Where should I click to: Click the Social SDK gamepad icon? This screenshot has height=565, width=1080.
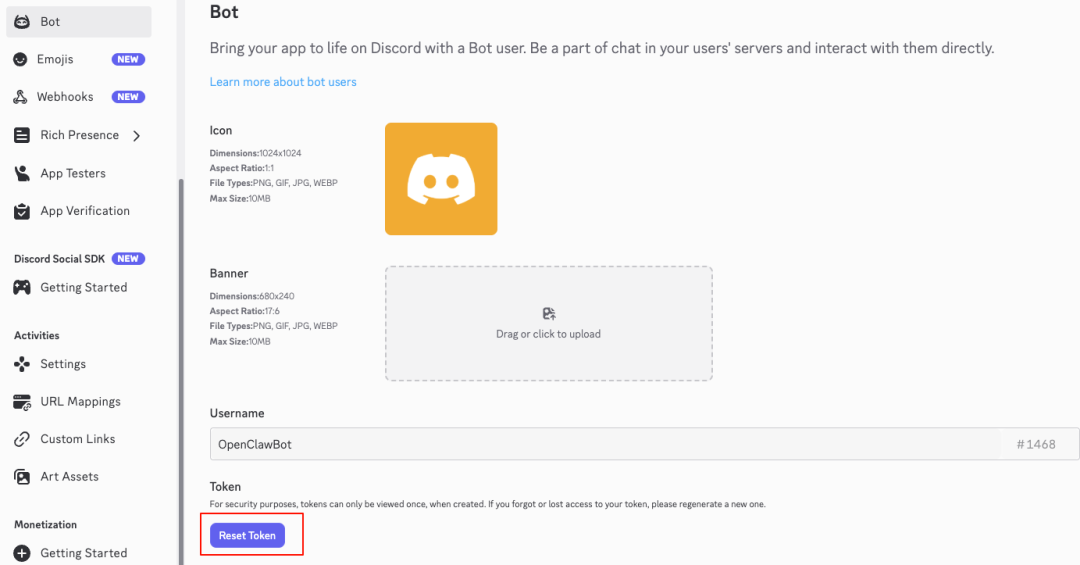click(21, 287)
